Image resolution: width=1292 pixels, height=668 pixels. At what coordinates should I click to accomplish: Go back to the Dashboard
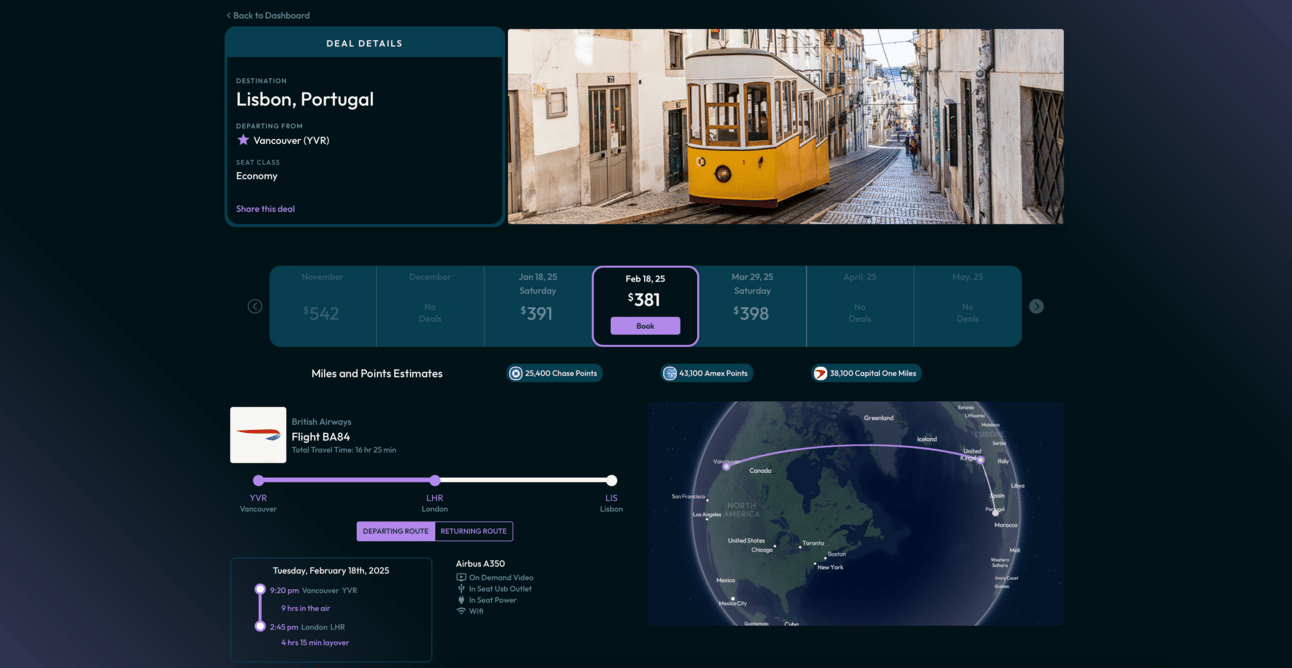coord(268,15)
